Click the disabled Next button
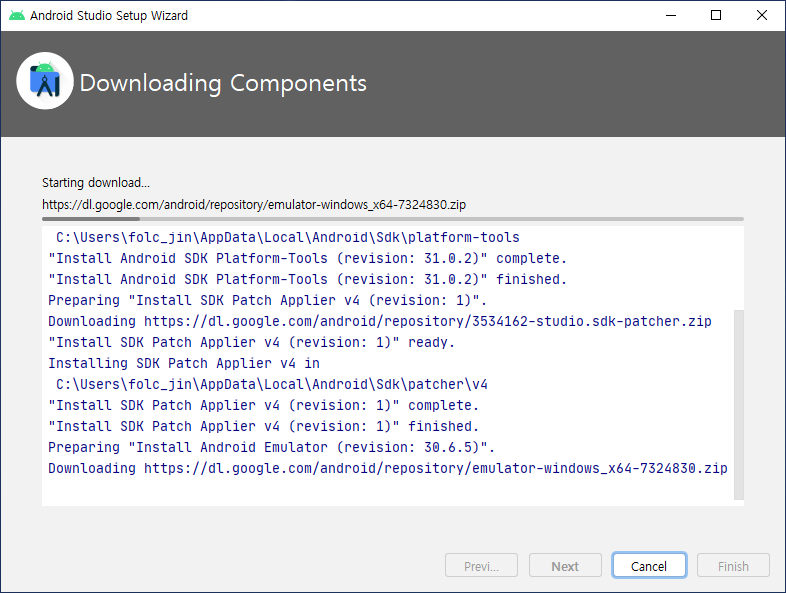 (565, 566)
